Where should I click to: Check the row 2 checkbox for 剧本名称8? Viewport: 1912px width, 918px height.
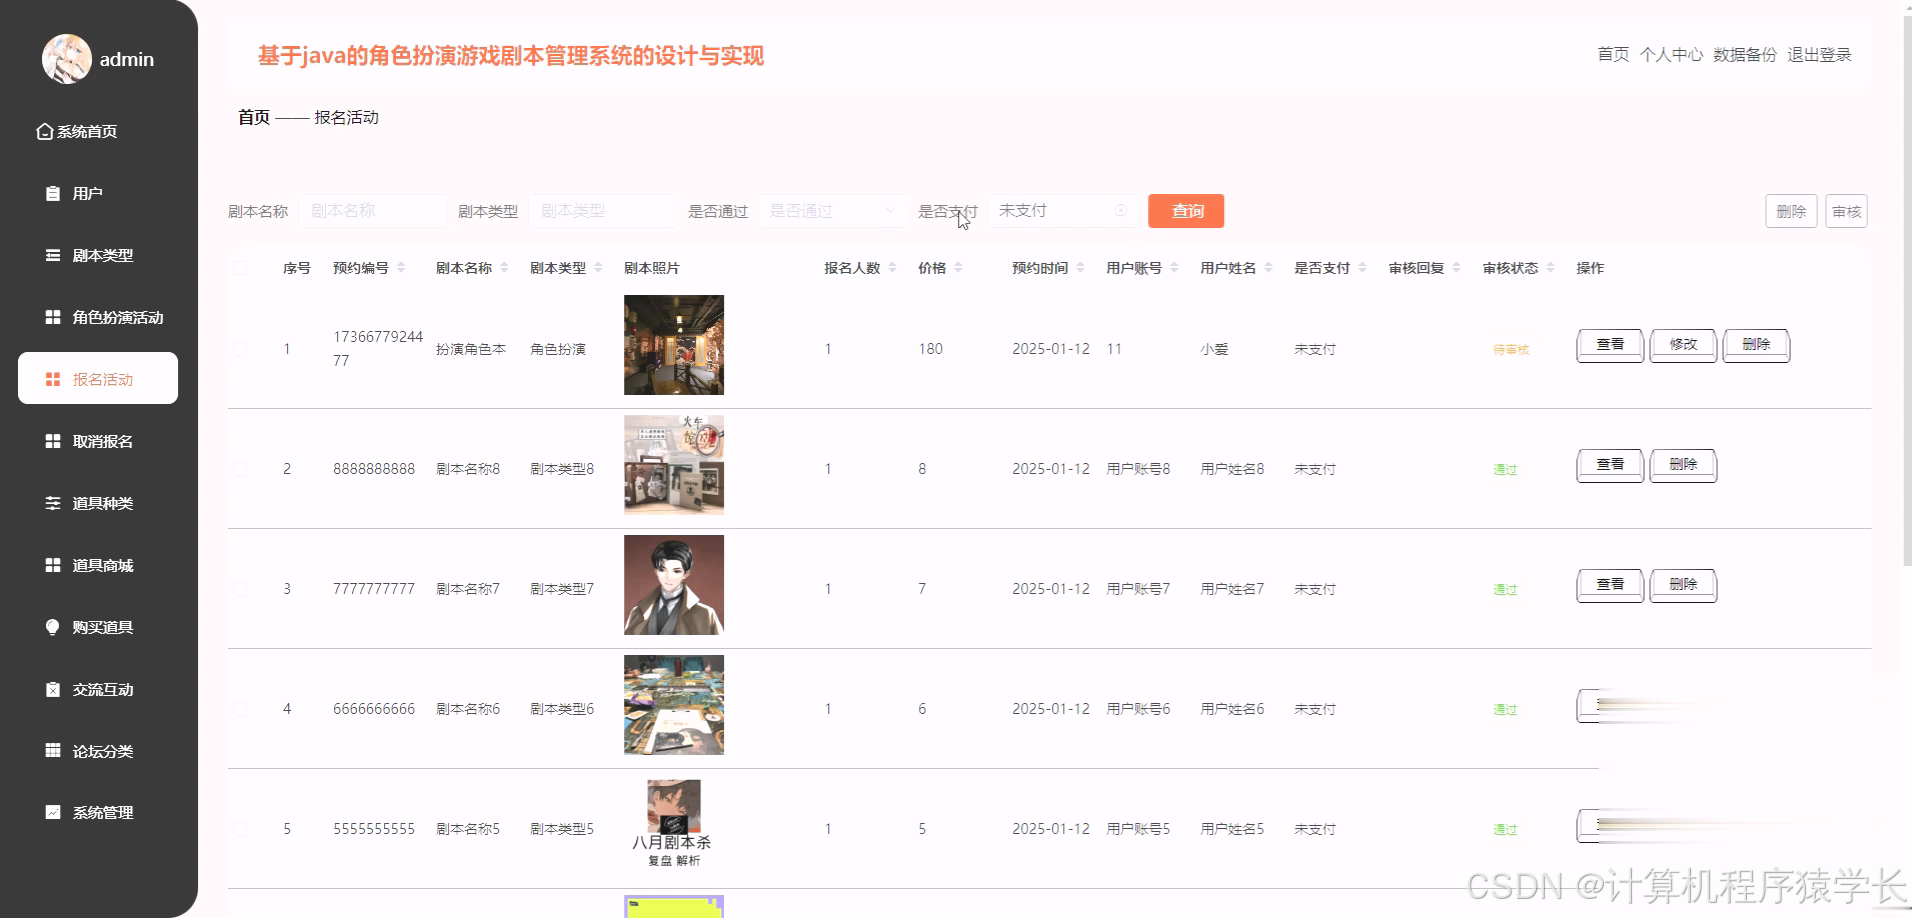pyautogui.click(x=240, y=469)
